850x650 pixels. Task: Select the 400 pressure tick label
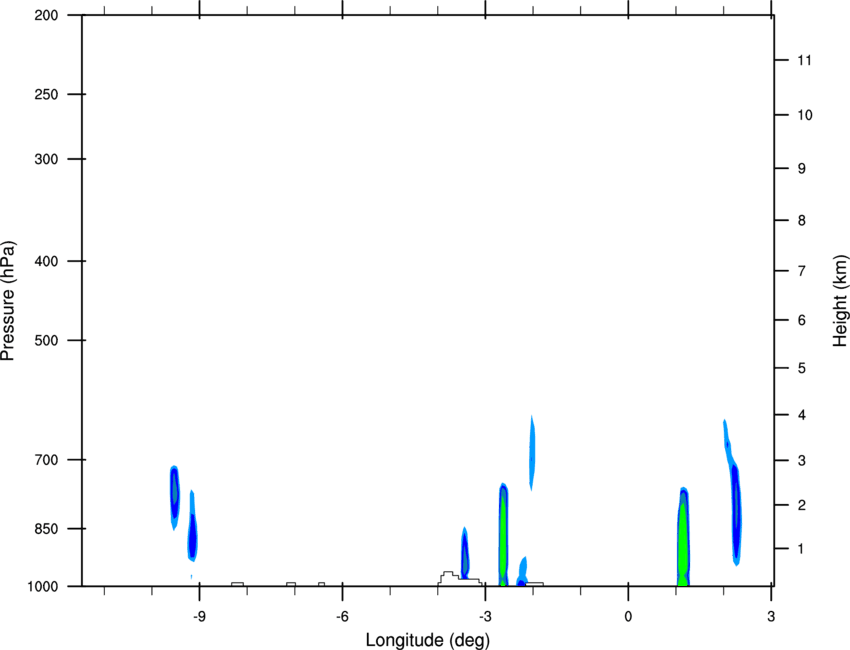46,261
